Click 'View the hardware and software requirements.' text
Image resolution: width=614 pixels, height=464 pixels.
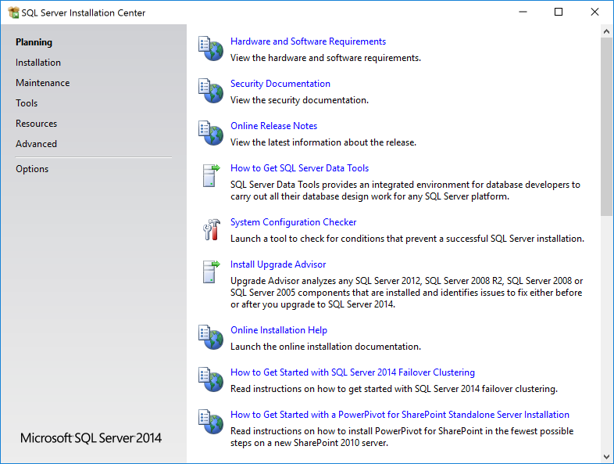325,58
